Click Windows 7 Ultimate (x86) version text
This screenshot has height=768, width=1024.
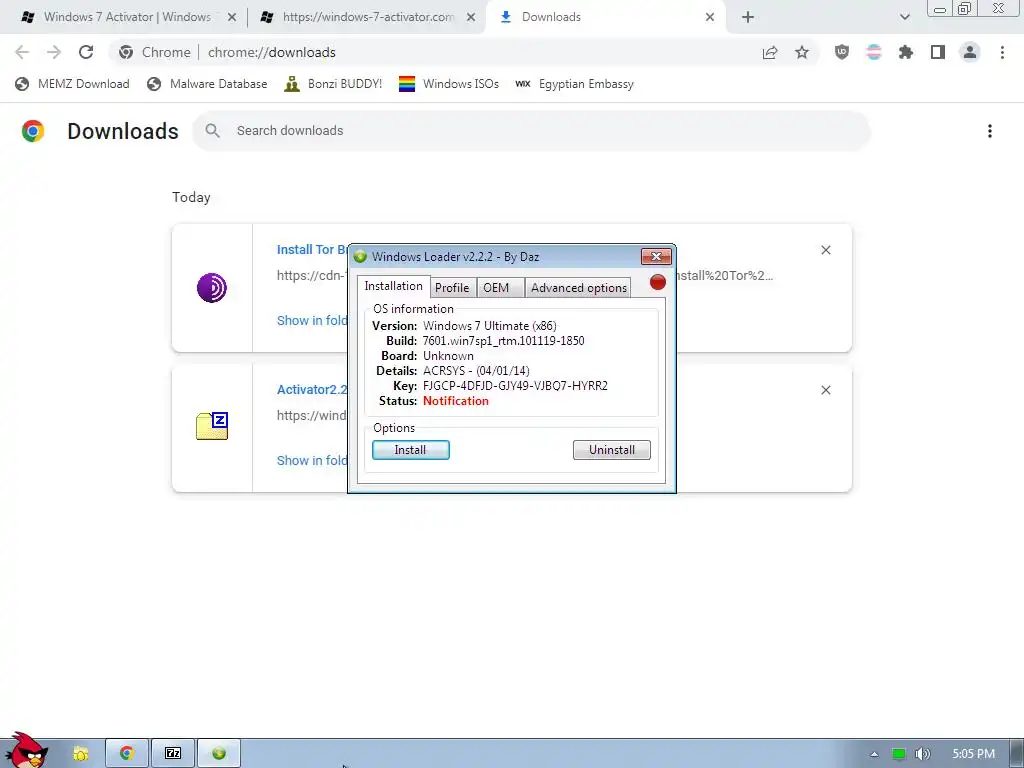tap(490, 326)
